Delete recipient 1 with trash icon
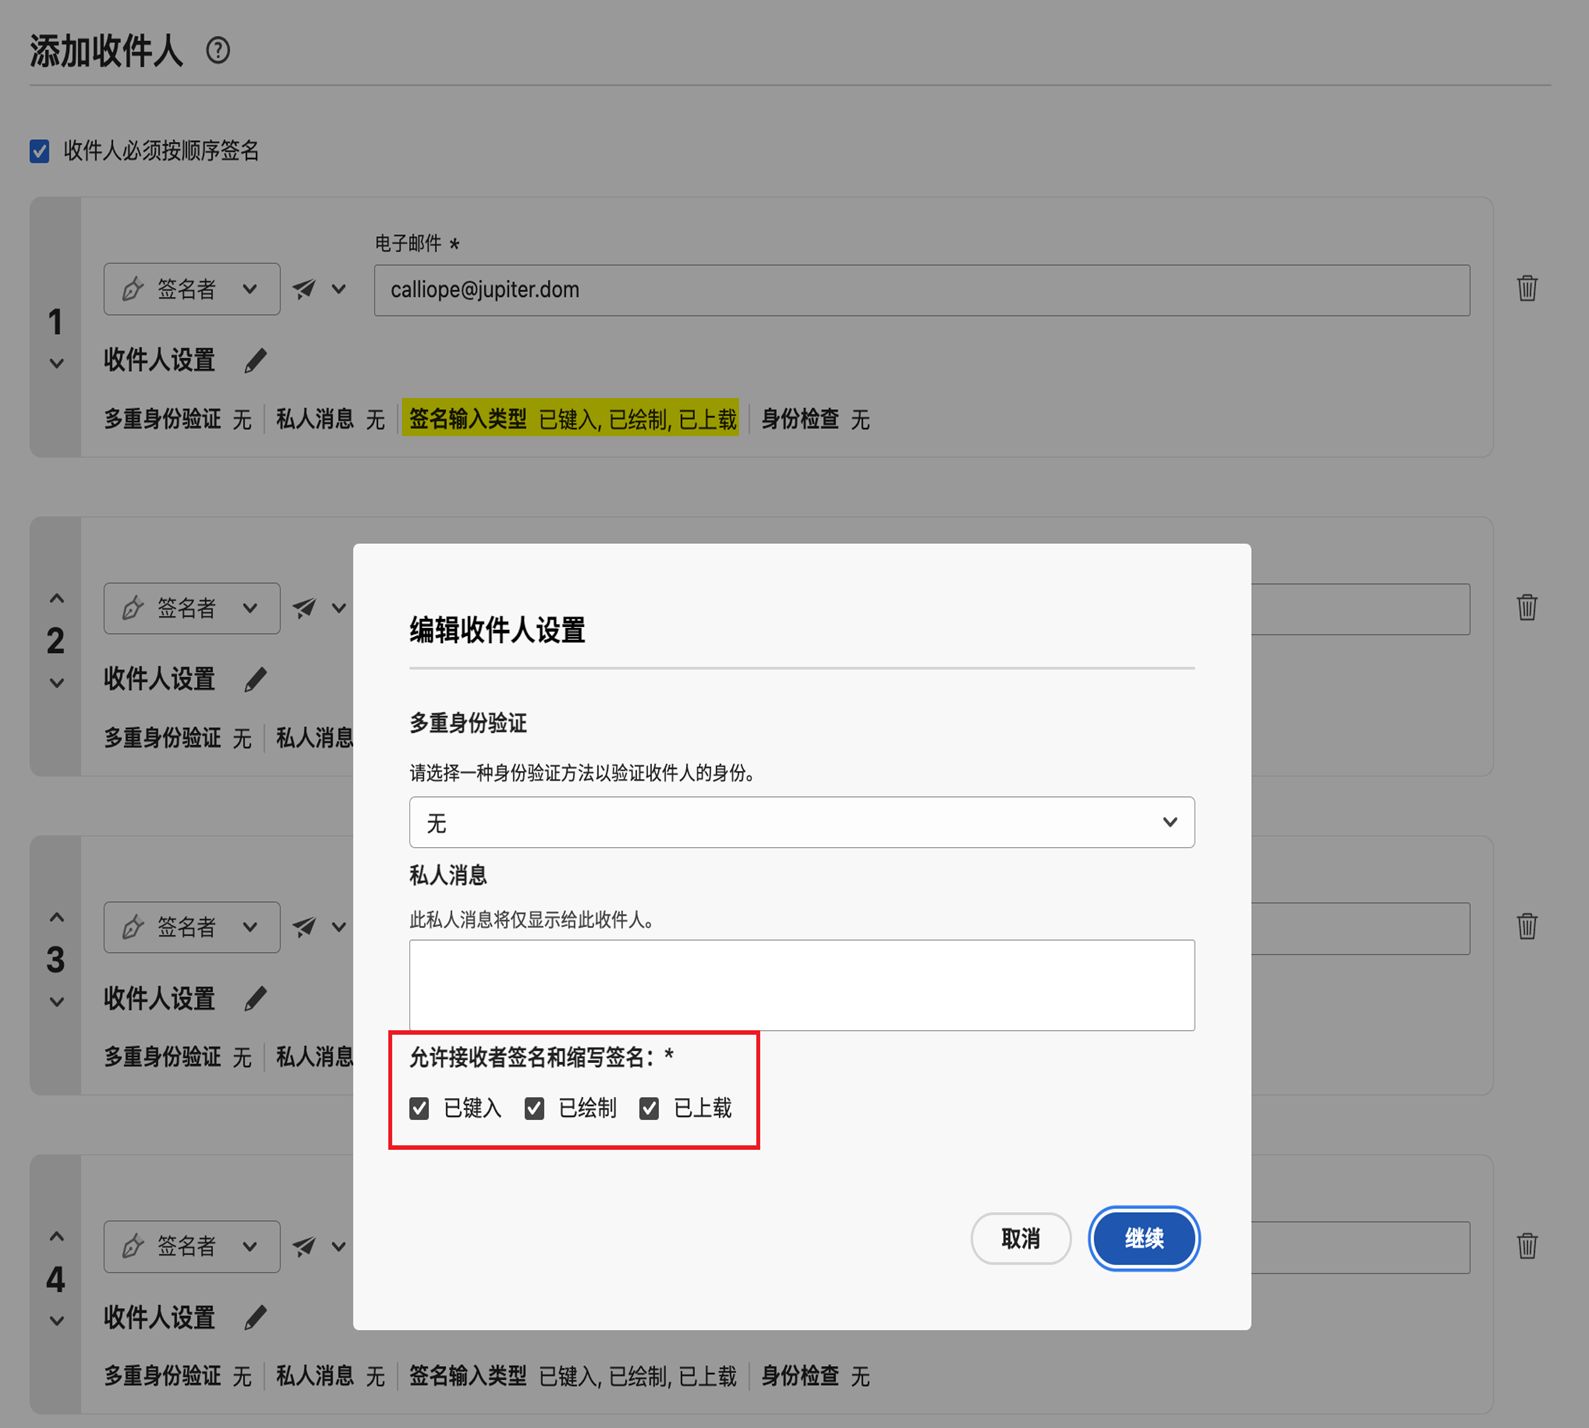The height and width of the screenshot is (1428, 1589). click(1527, 288)
